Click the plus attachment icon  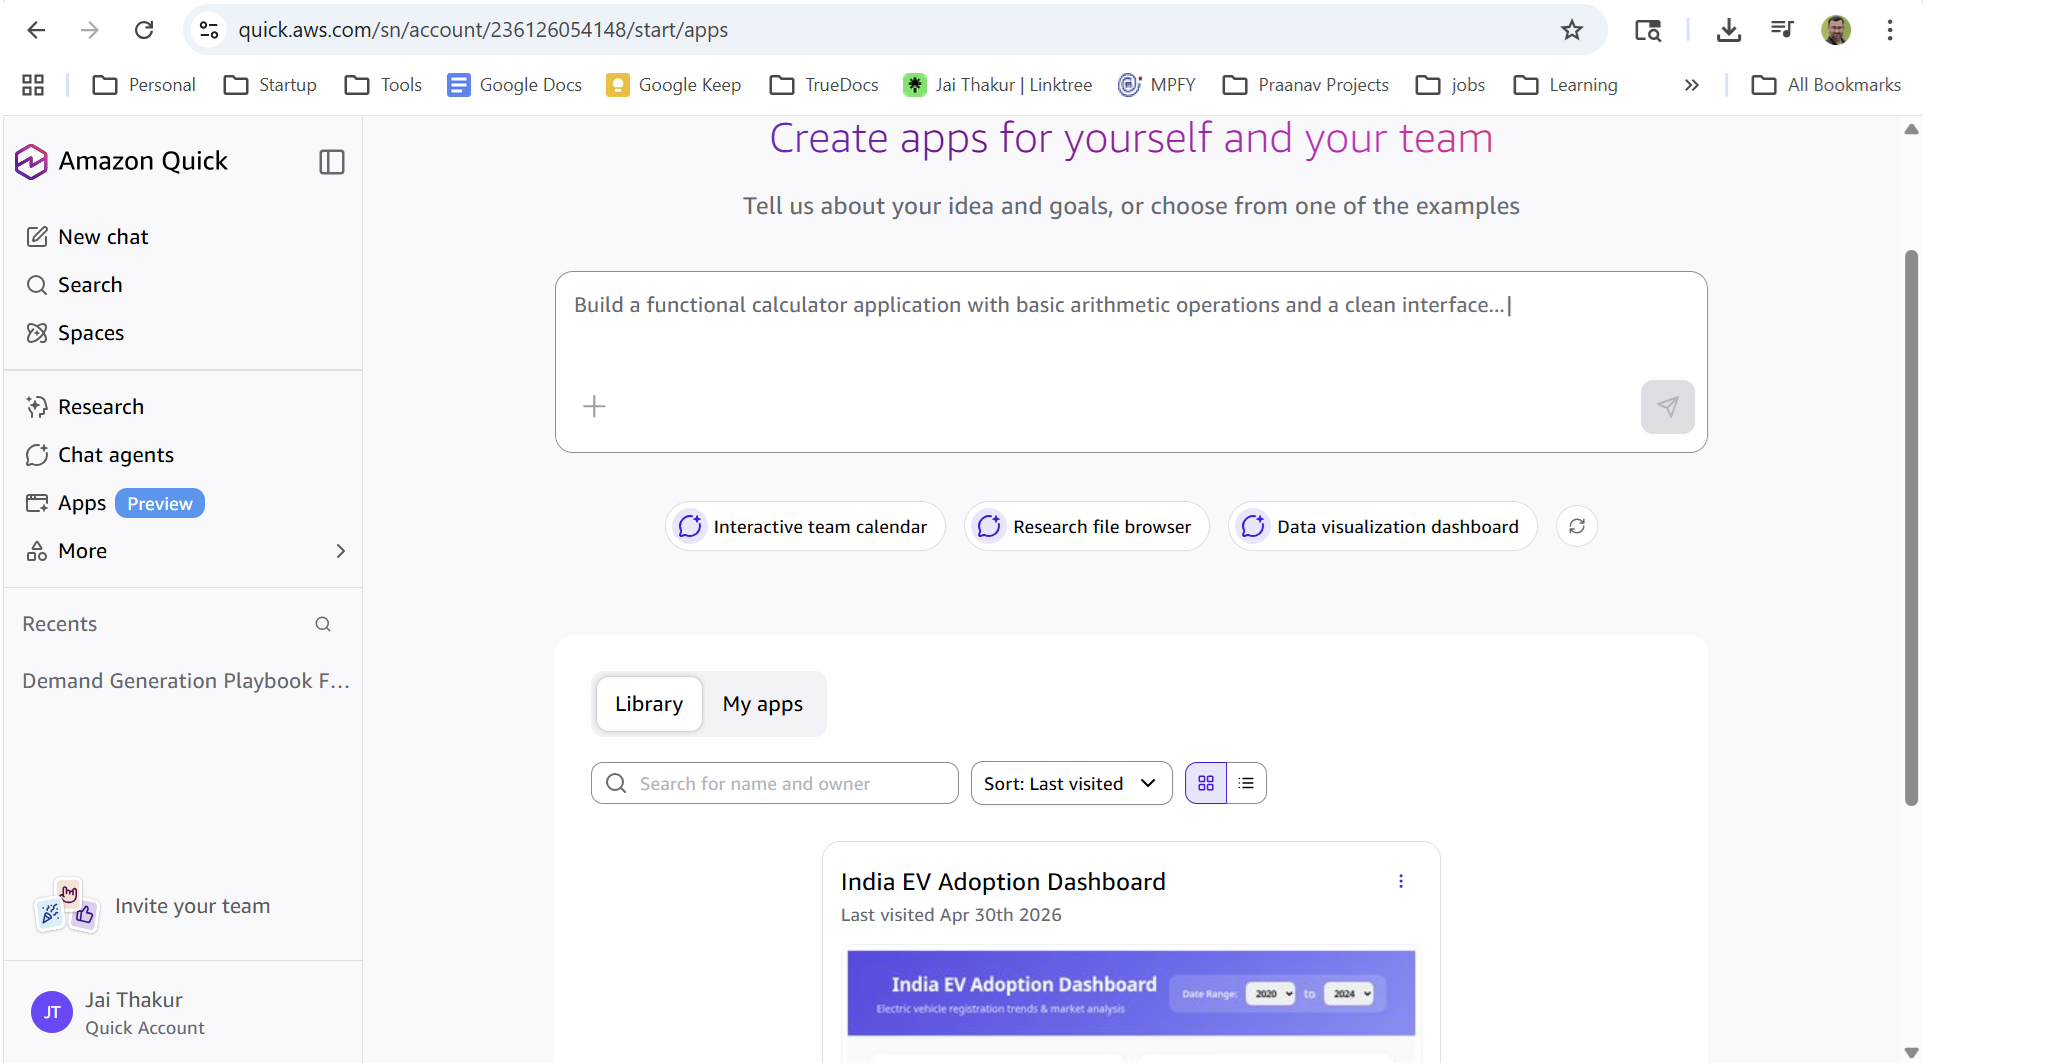(x=594, y=406)
